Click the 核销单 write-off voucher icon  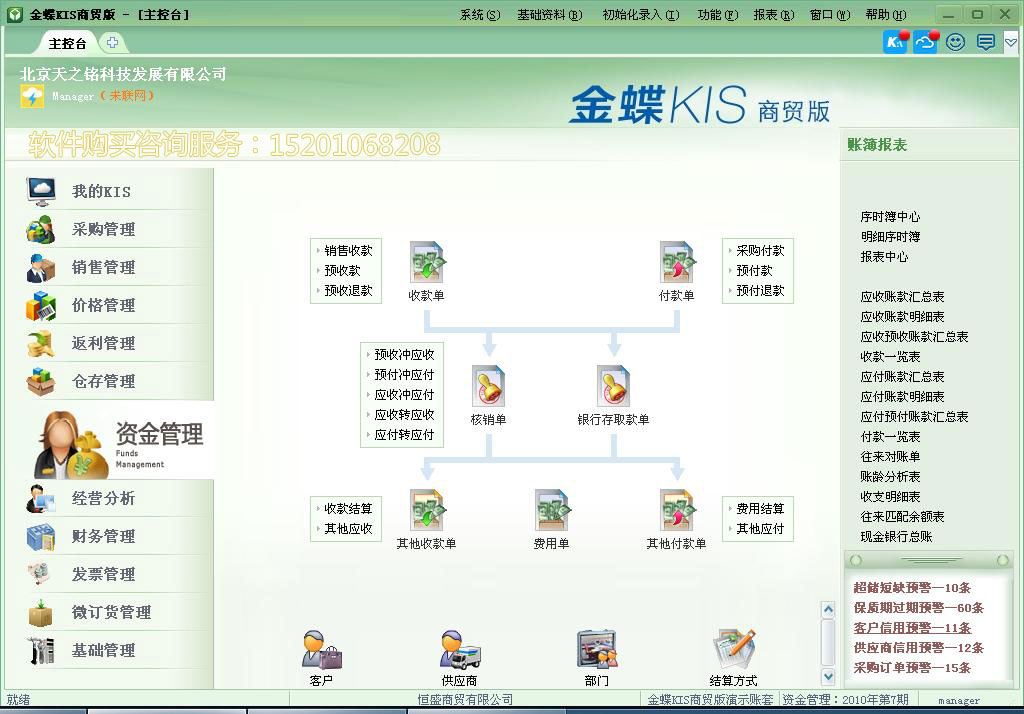pos(489,385)
